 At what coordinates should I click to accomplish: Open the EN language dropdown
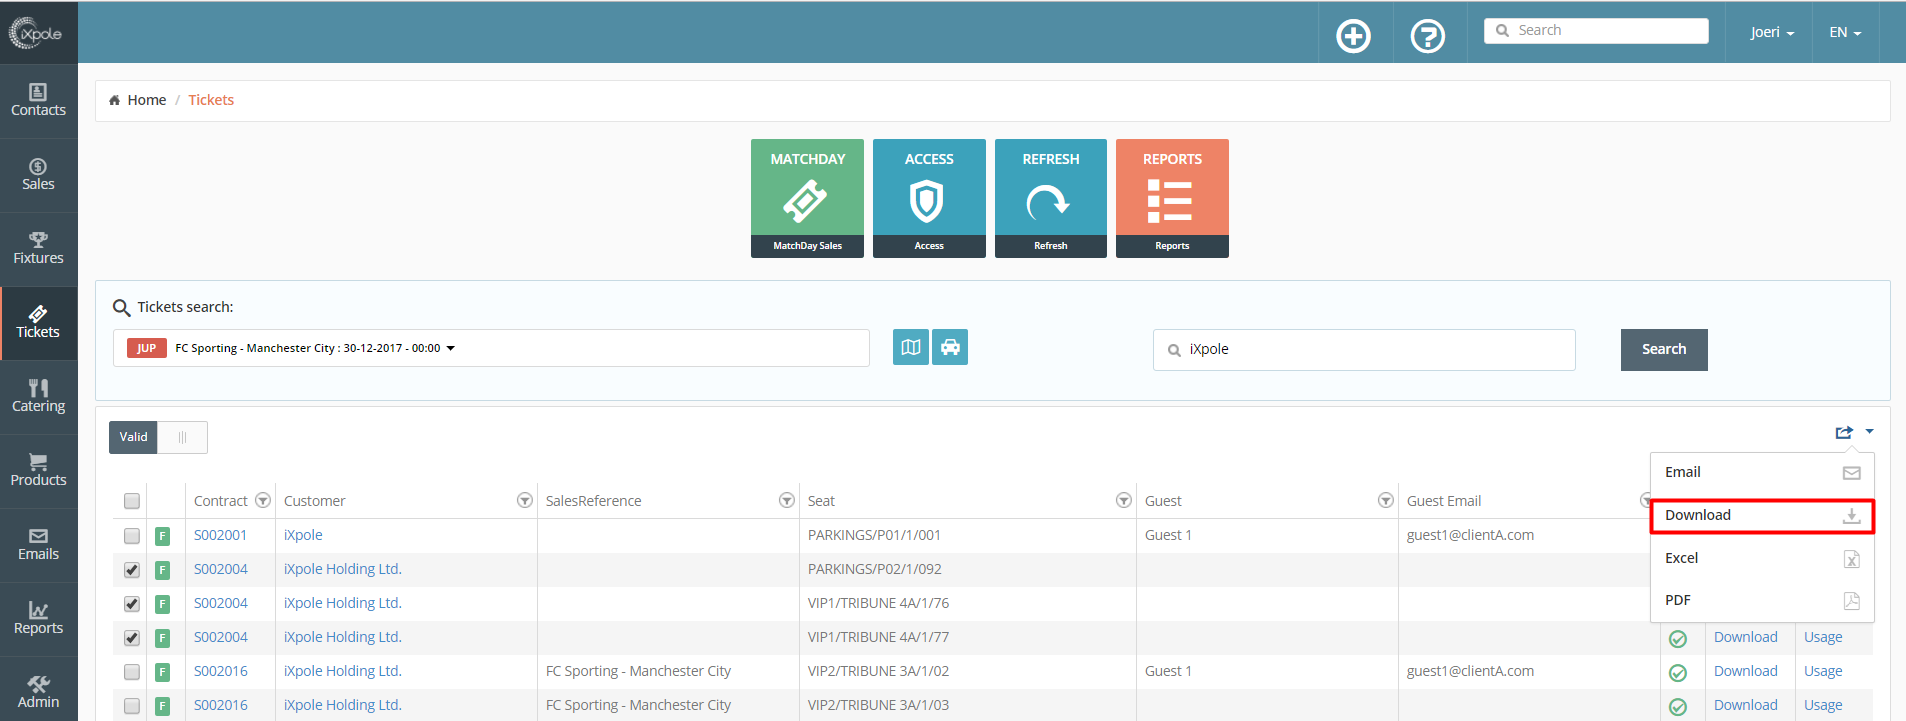pyautogui.click(x=1845, y=32)
